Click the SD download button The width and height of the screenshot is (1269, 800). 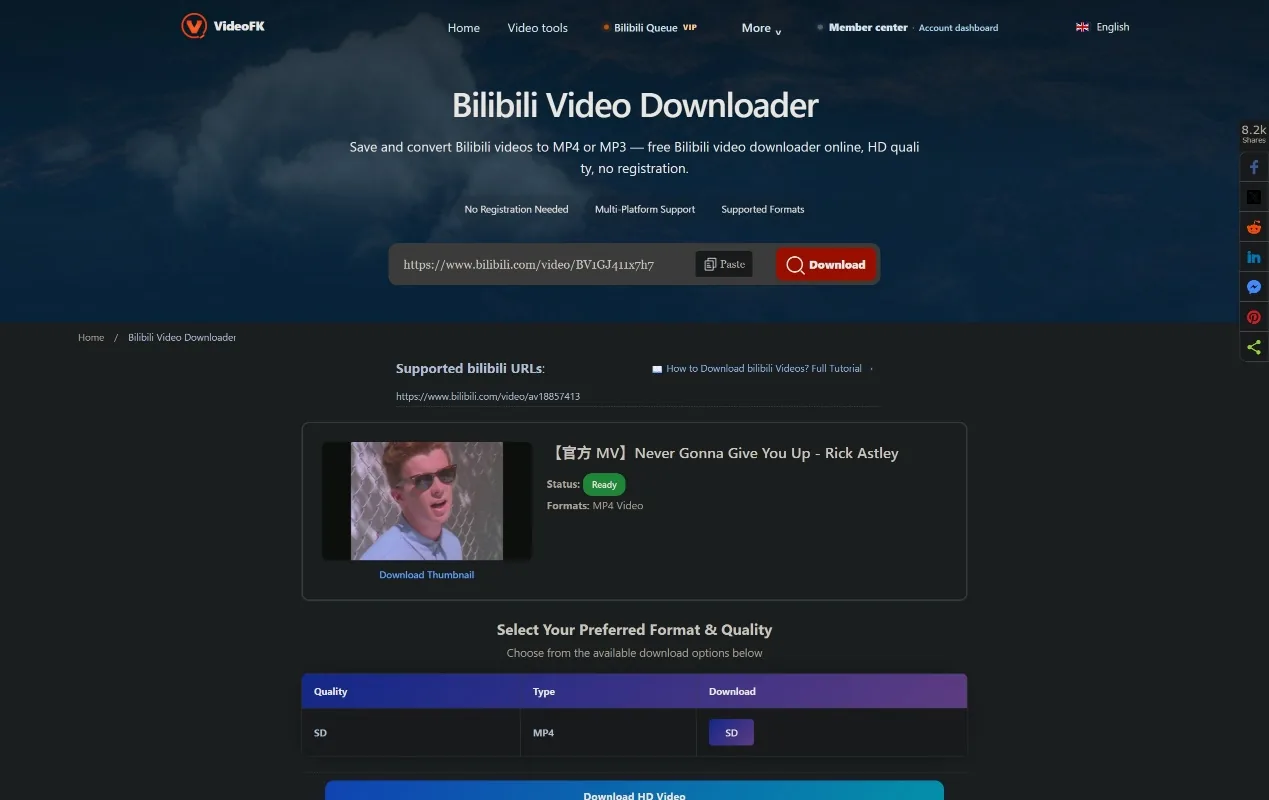731,733
